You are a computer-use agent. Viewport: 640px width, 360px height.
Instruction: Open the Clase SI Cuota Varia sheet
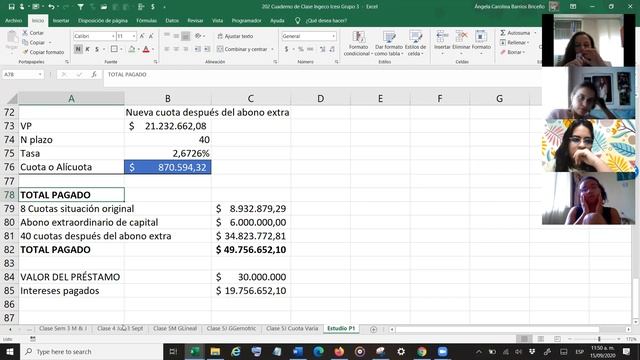(292, 329)
